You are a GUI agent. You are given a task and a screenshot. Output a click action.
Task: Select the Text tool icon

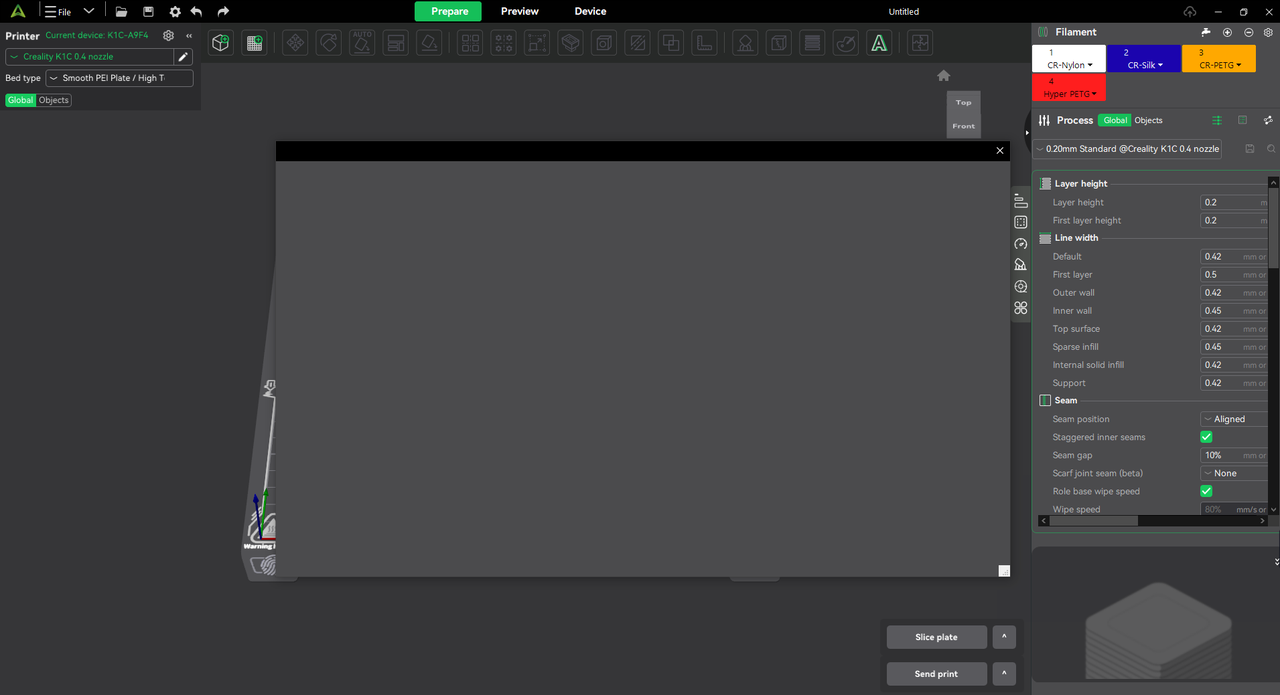878,43
